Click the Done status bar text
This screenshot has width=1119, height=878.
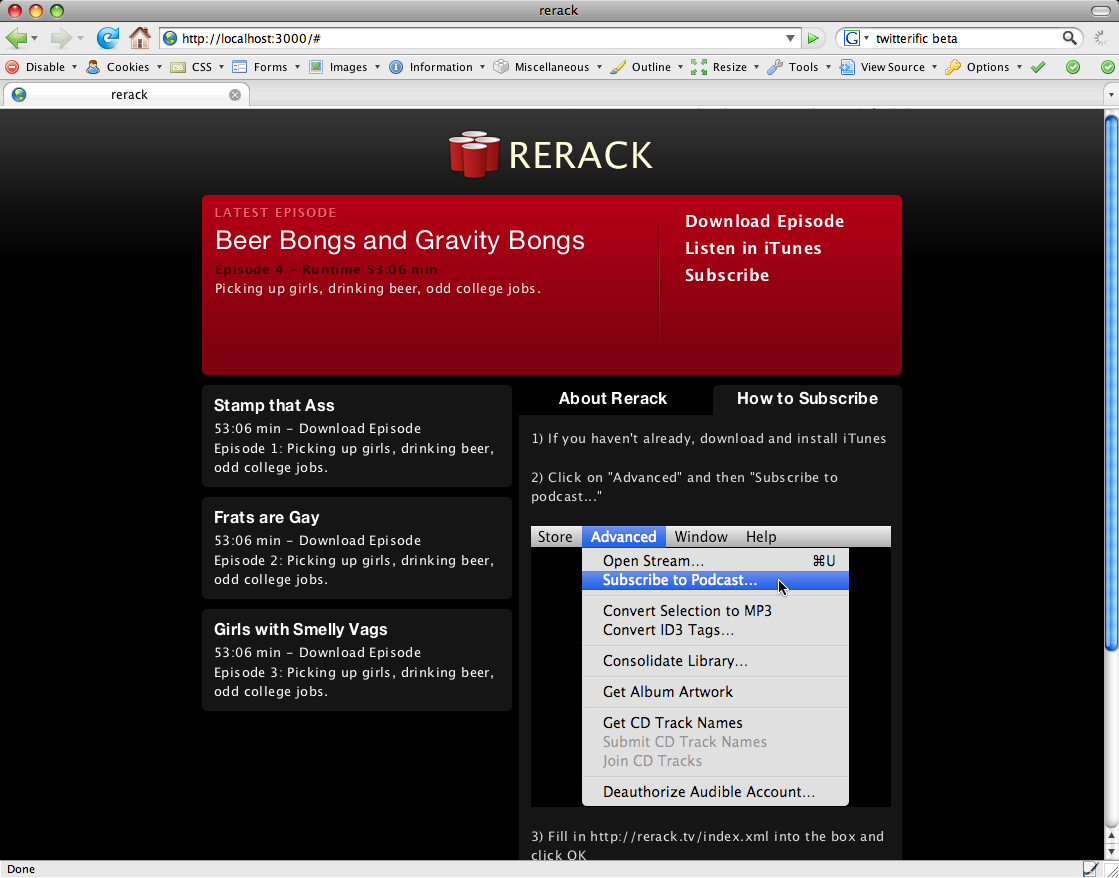click(21, 869)
